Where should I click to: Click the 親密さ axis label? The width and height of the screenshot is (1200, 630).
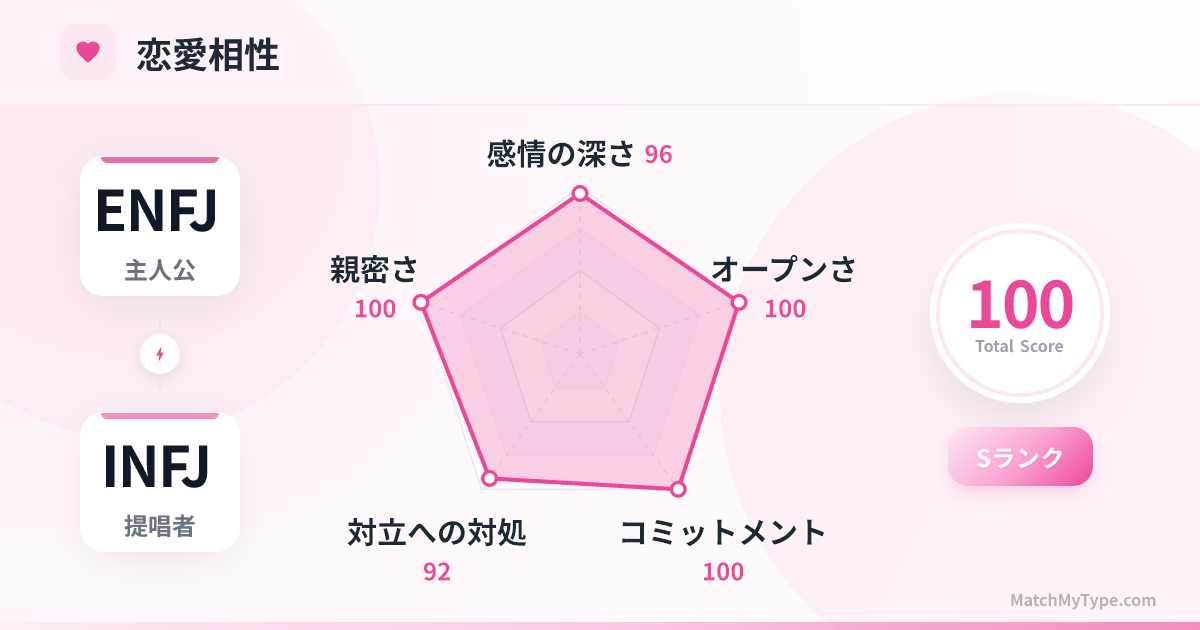(374, 270)
